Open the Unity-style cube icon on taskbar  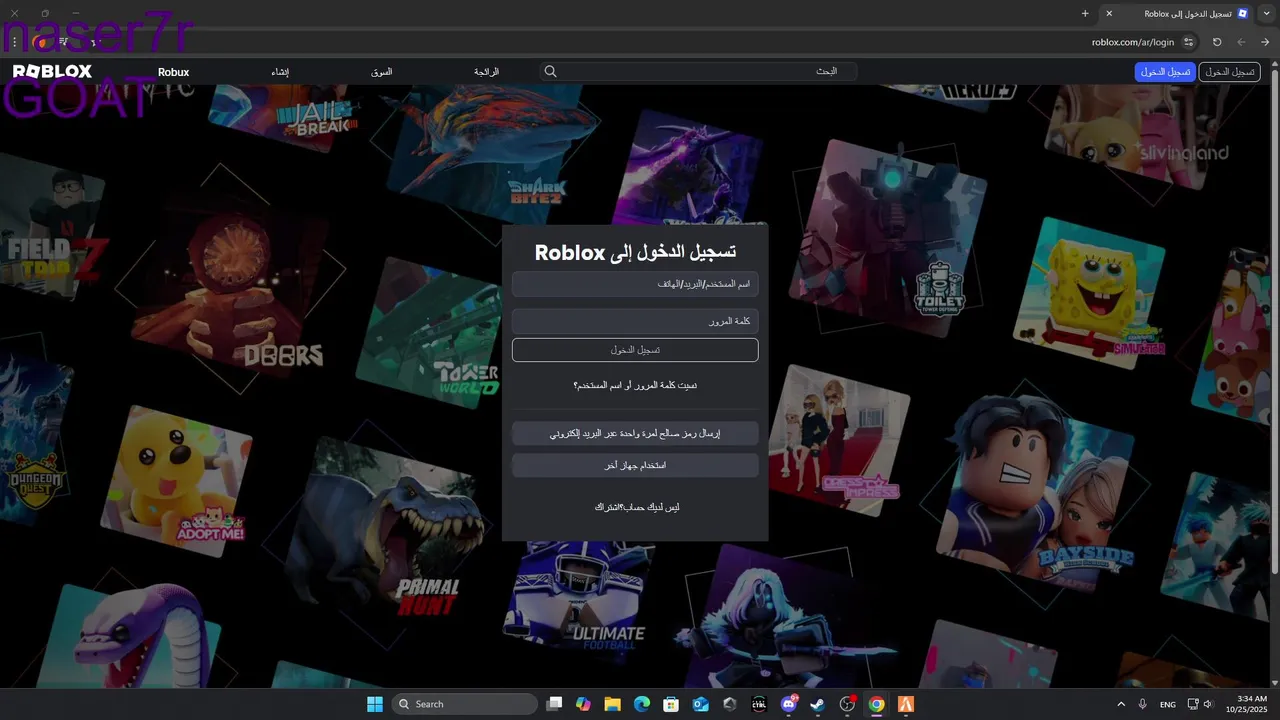point(730,704)
